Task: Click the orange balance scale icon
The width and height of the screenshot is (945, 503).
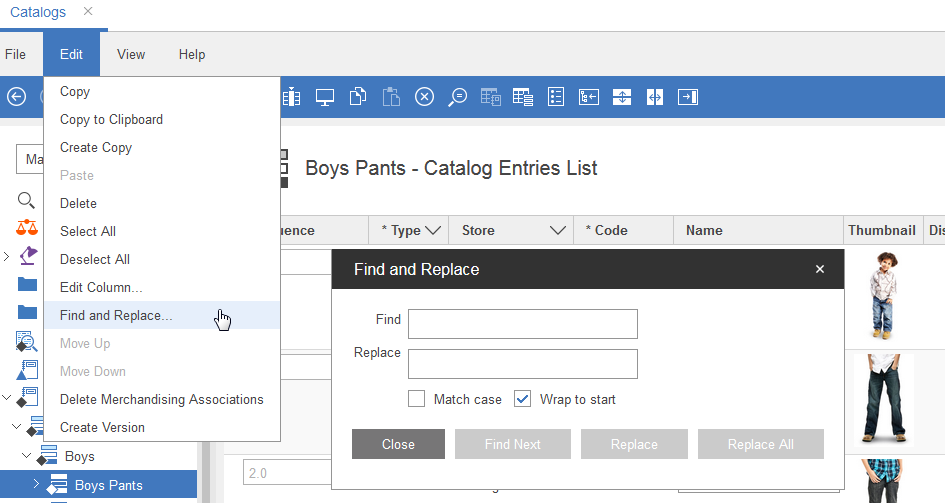Action: click(x=27, y=228)
